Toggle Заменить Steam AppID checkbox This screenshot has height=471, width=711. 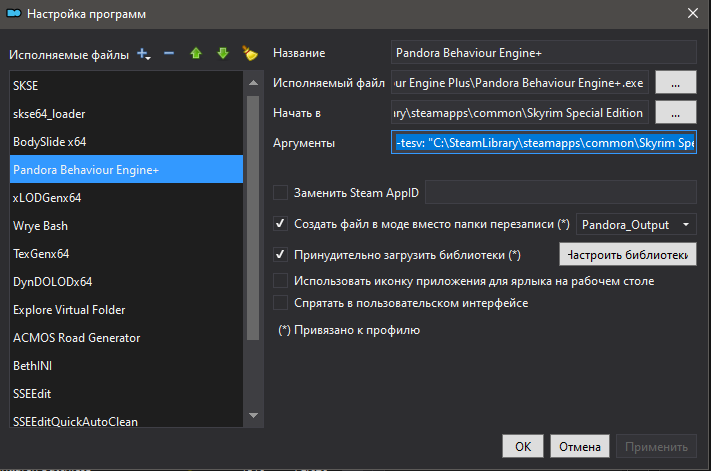(x=280, y=192)
